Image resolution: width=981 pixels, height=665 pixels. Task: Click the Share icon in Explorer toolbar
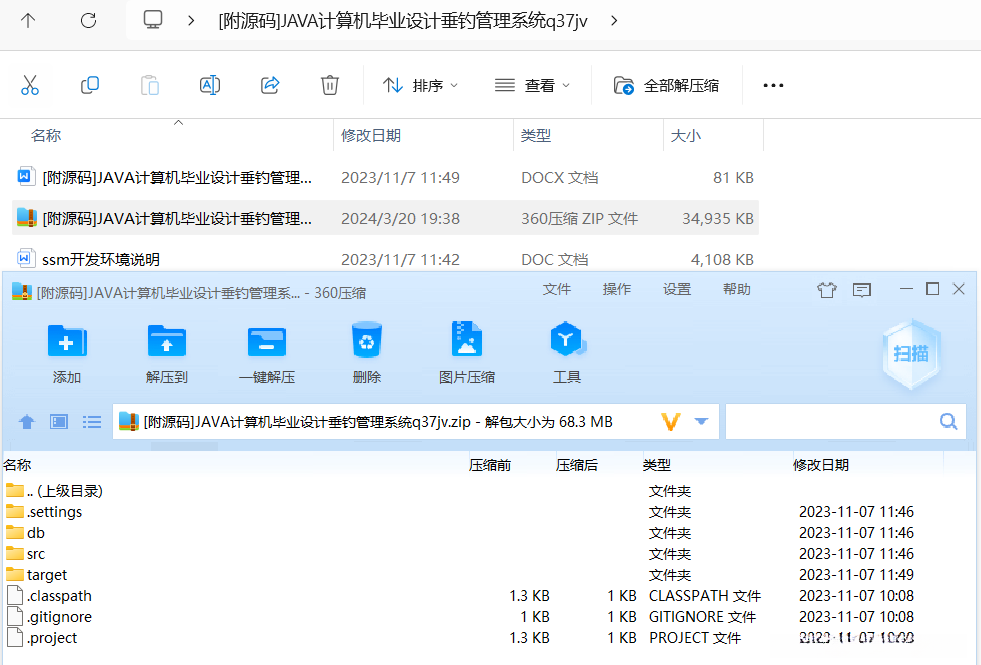tap(270, 85)
